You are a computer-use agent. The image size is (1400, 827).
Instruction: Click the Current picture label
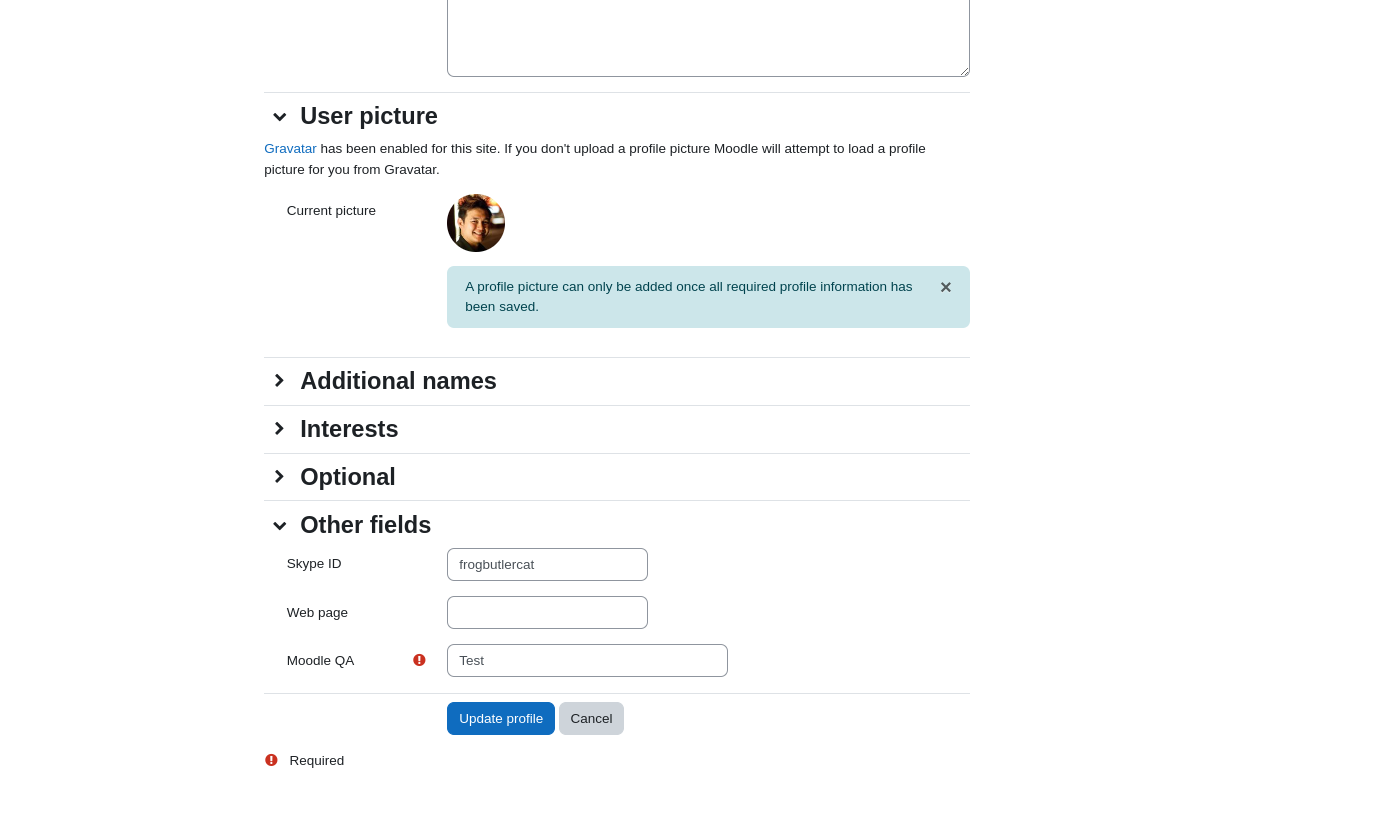tap(331, 210)
